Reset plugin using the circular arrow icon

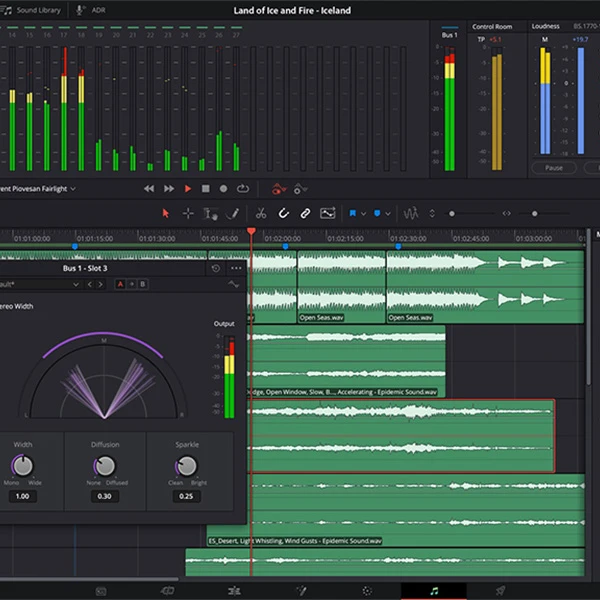pyautogui.click(x=216, y=268)
